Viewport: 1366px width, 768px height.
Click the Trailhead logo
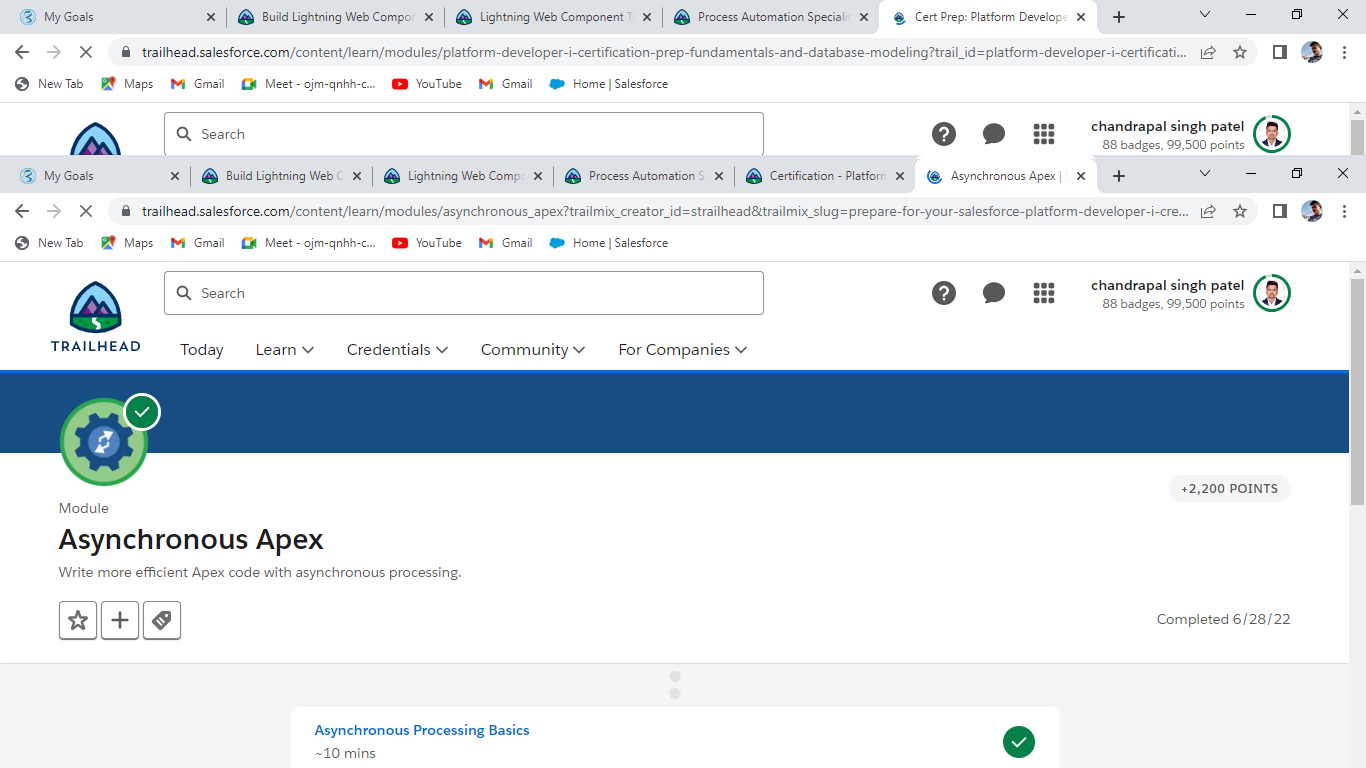pyautogui.click(x=96, y=316)
